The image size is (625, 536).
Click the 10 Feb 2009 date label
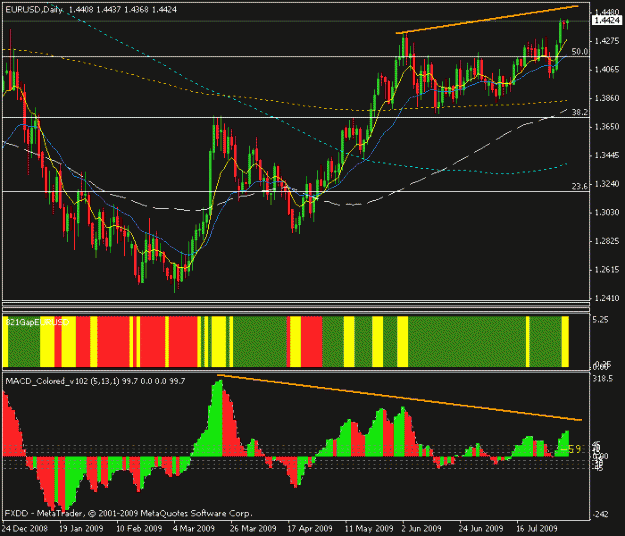[139, 529]
